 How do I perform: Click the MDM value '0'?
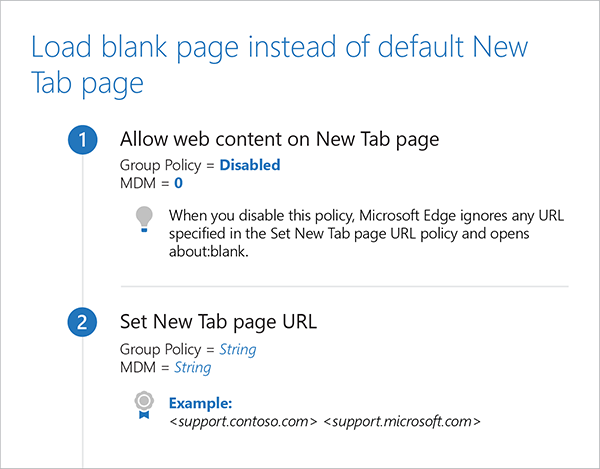pos(176,183)
